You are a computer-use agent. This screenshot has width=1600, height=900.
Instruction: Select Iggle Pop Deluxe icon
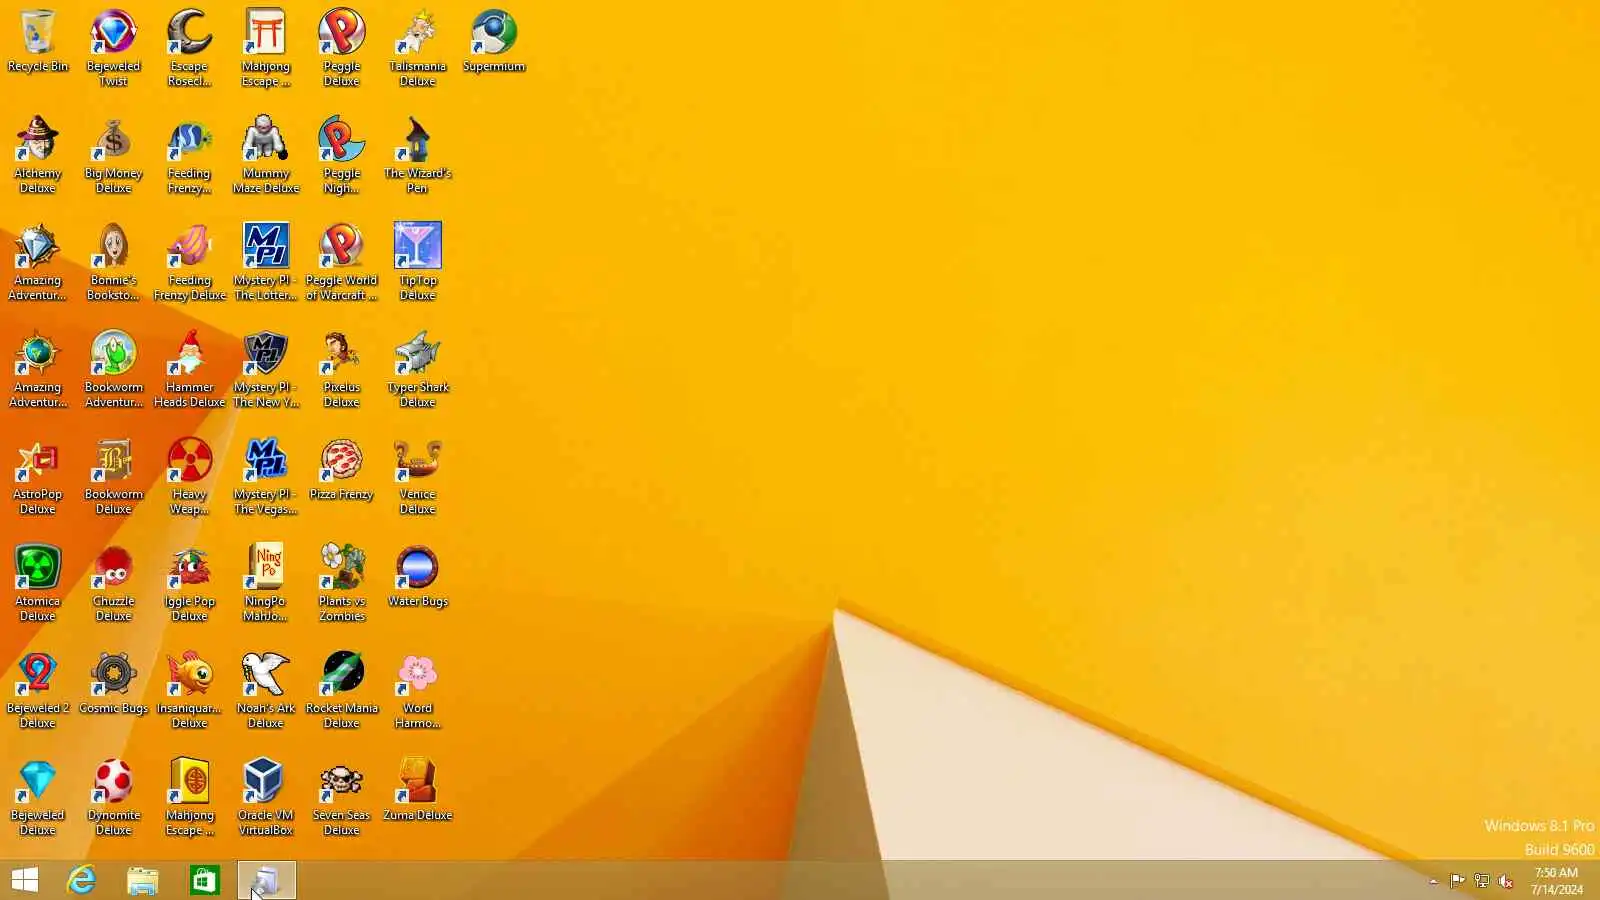190,583
